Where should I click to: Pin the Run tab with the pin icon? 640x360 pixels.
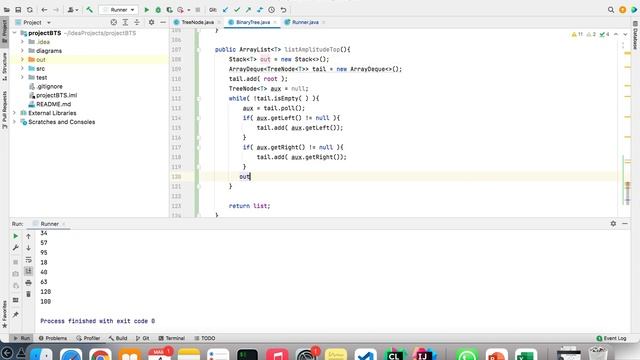[x=16, y=315]
